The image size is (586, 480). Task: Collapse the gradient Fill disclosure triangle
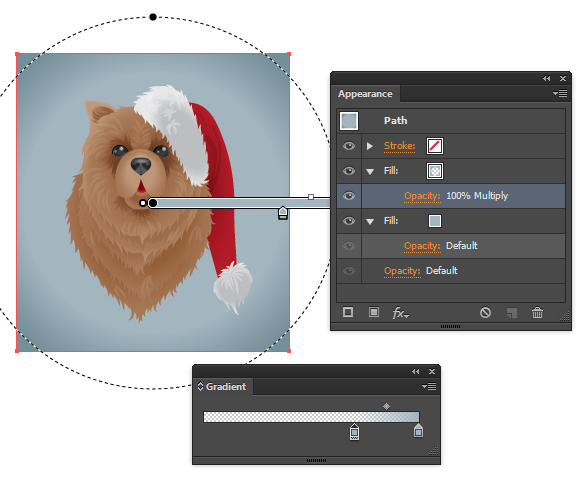[x=370, y=172]
